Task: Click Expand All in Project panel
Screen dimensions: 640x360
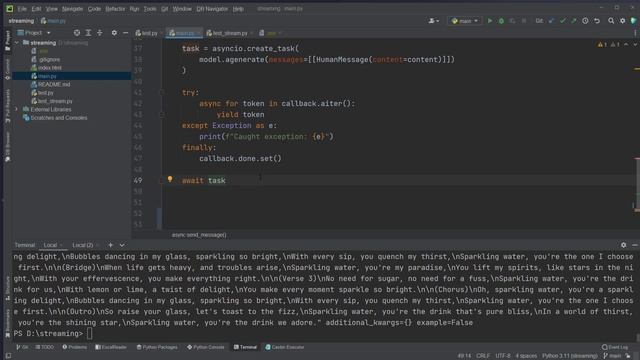Action: coord(88,33)
